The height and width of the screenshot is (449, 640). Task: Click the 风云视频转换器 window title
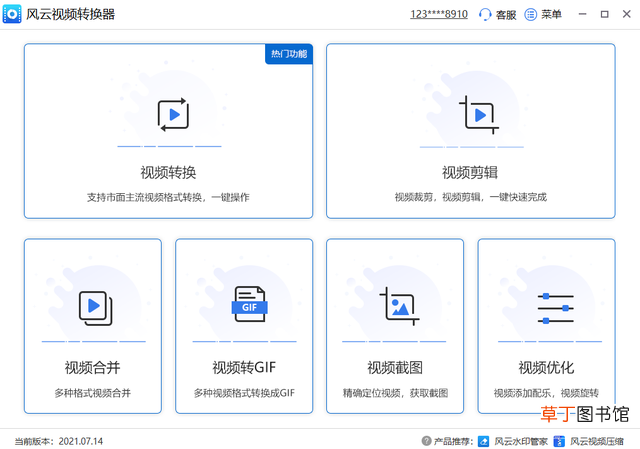tap(70, 14)
